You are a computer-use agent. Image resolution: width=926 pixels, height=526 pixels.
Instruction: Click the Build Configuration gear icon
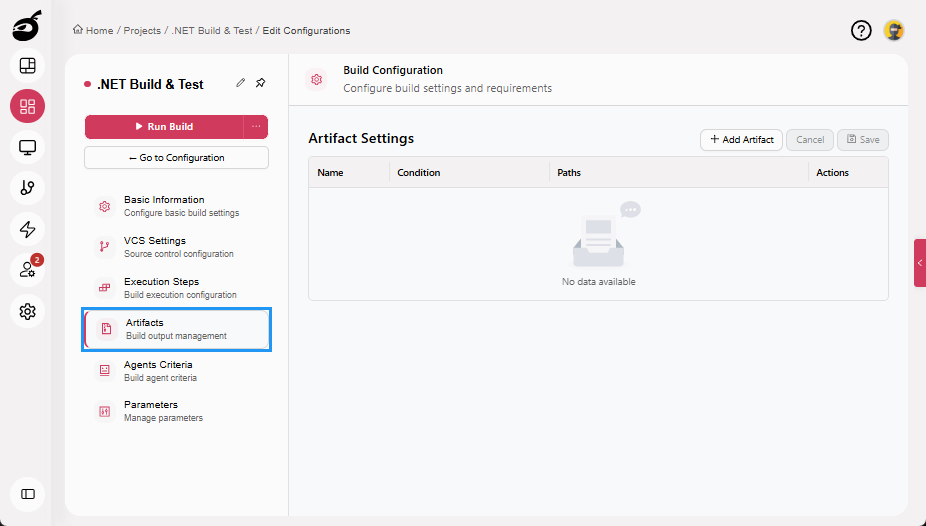click(x=317, y=79)
